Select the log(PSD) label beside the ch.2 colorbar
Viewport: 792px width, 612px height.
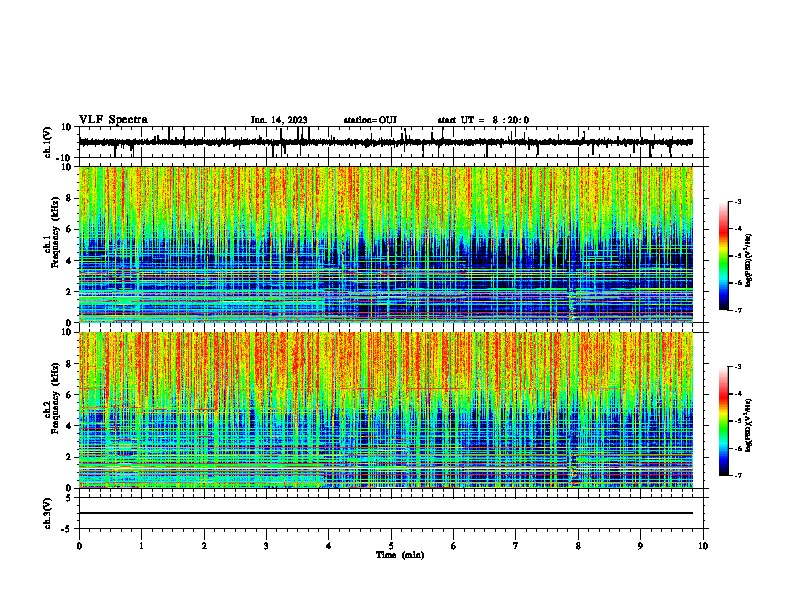tap(749, 425)
